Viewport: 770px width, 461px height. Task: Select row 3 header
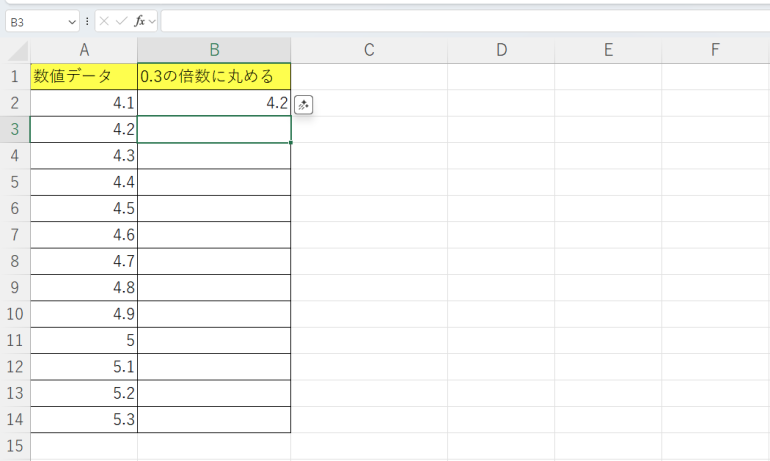coord(15,130)
